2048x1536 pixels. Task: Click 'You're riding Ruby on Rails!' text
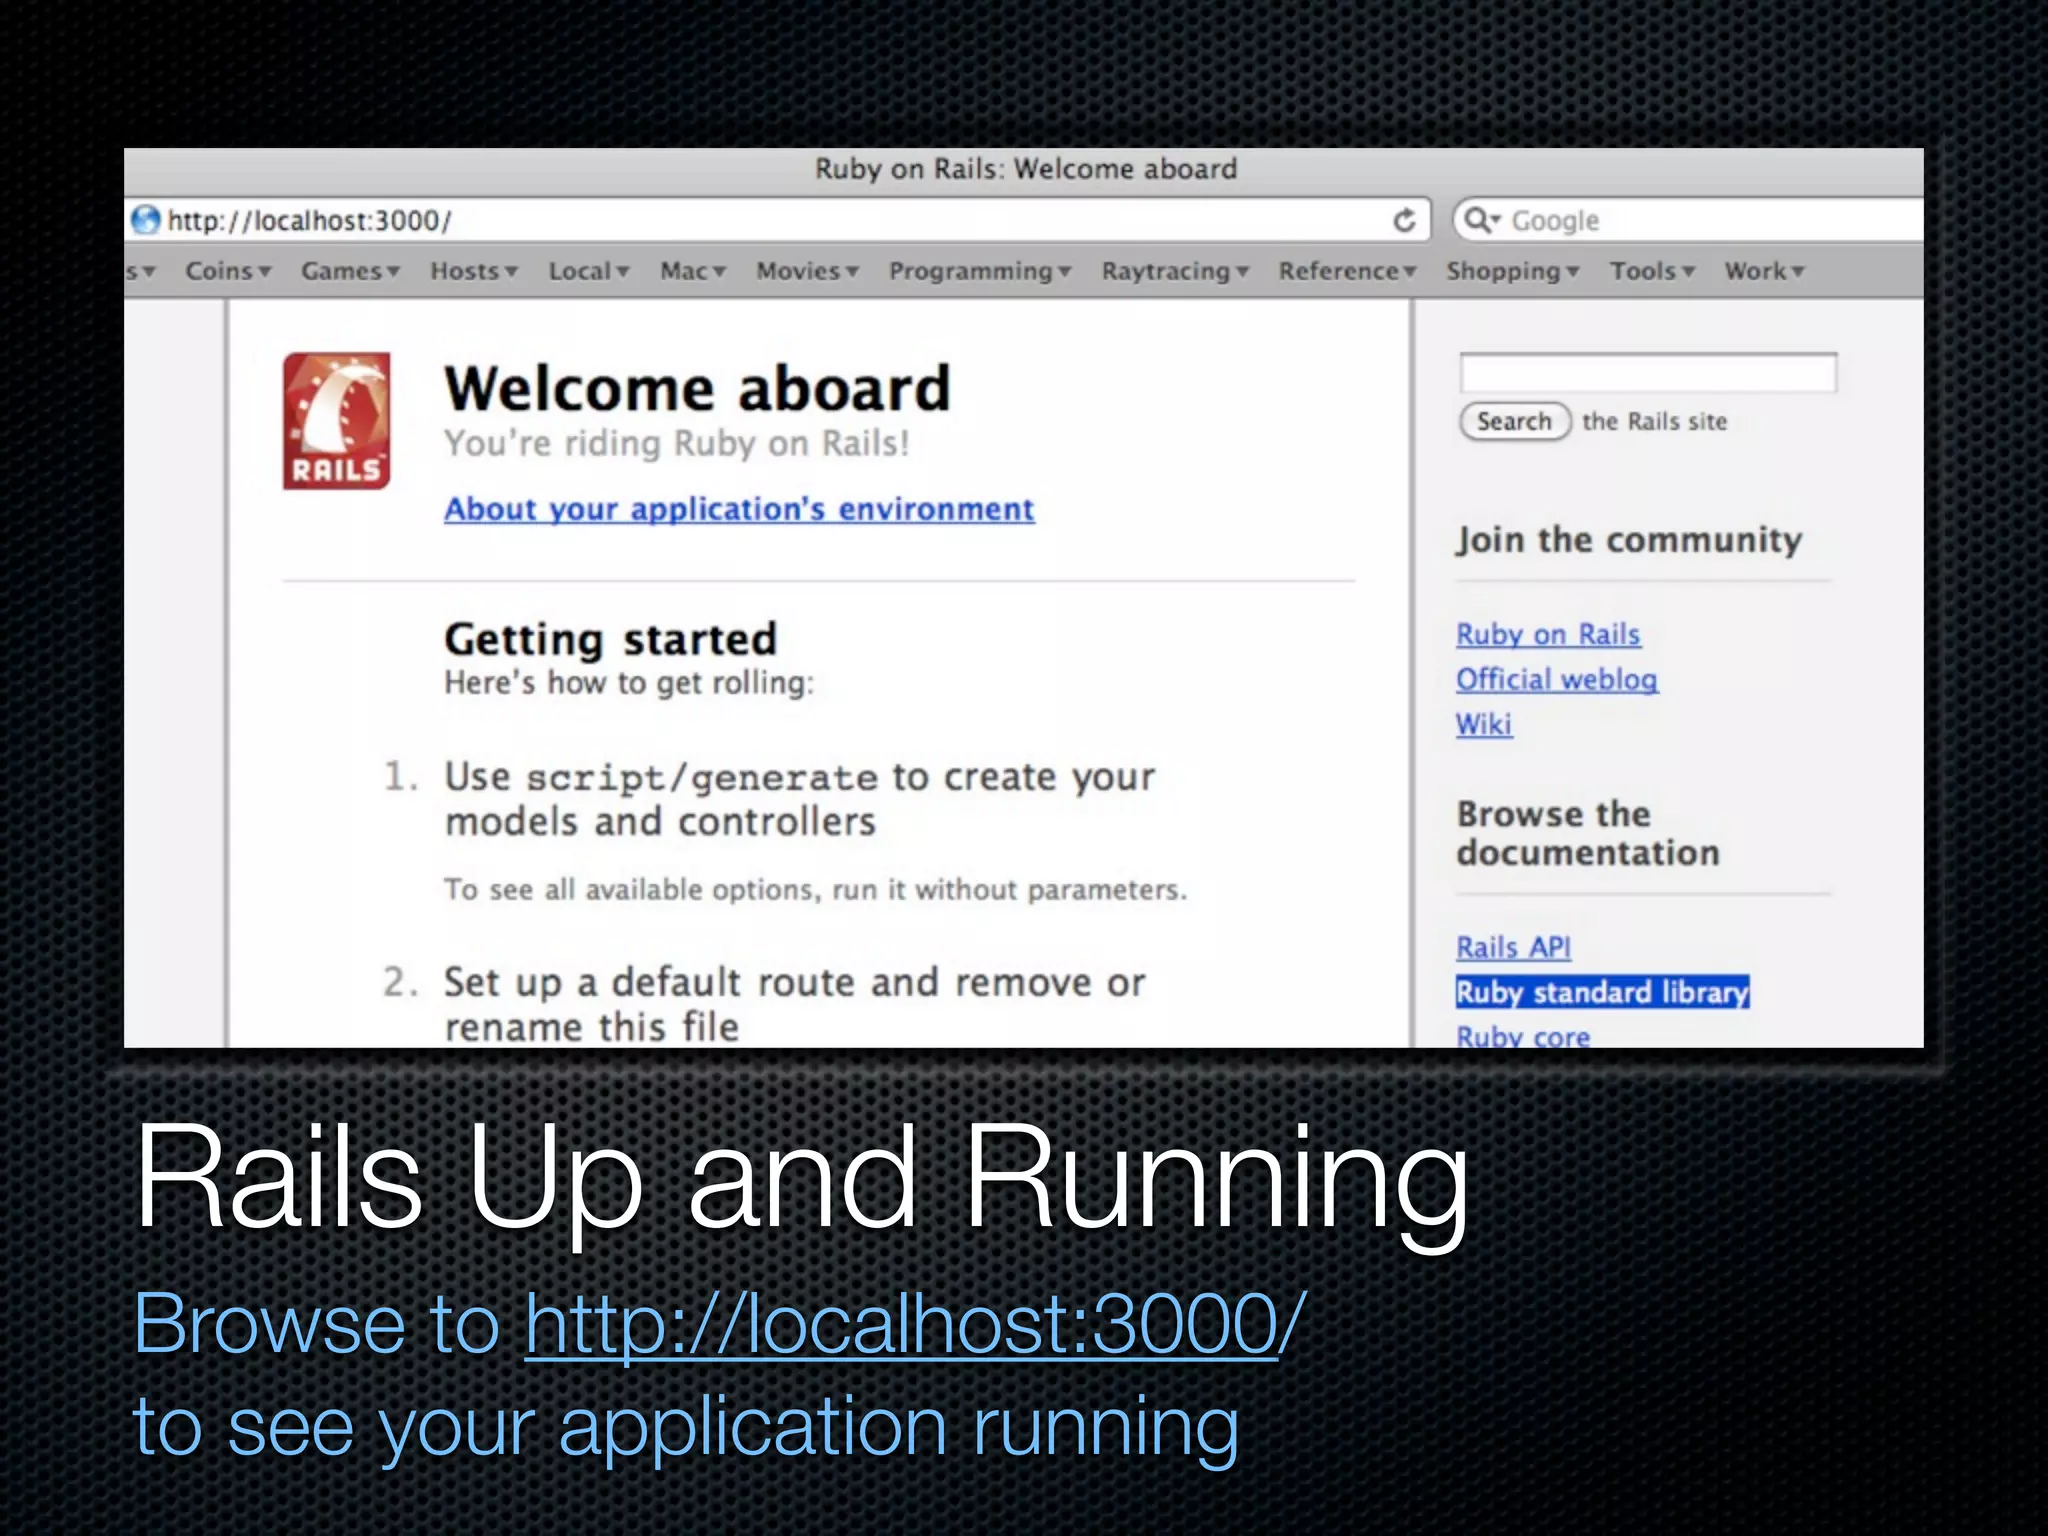[x=677, y=443]
